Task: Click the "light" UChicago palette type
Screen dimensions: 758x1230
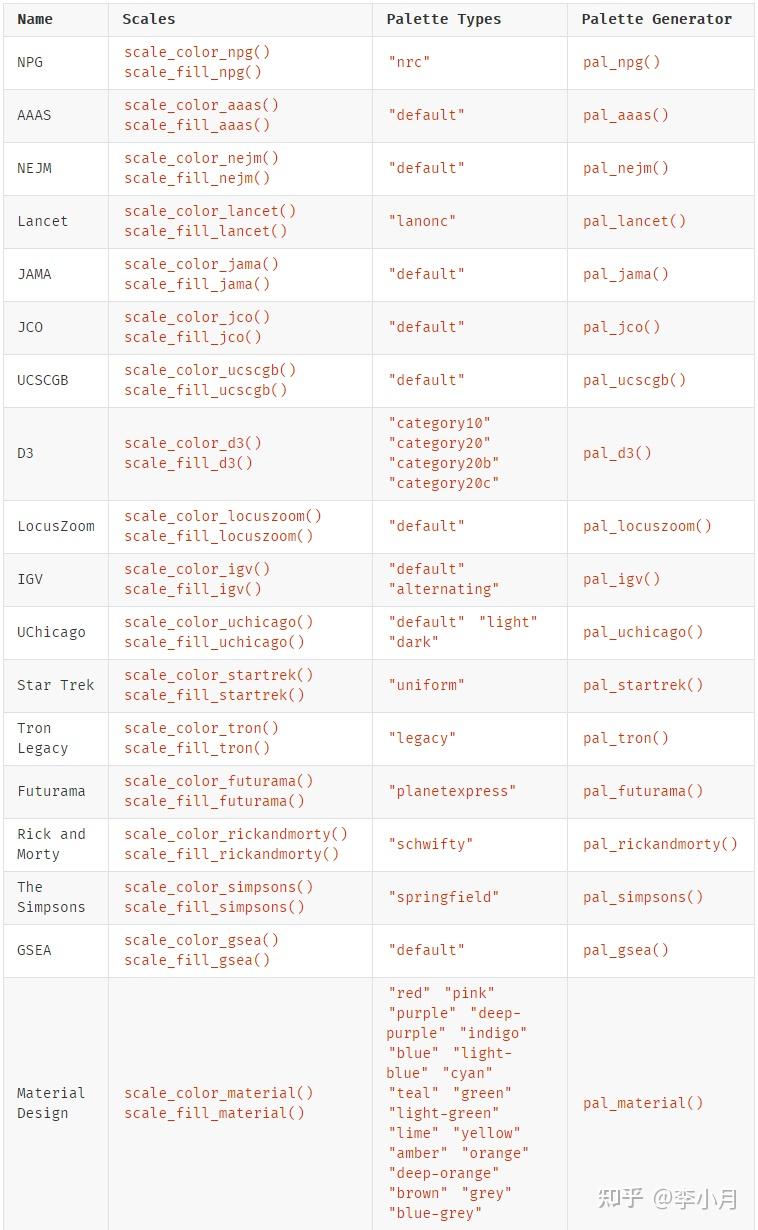Action: click(x=509, y=622)
